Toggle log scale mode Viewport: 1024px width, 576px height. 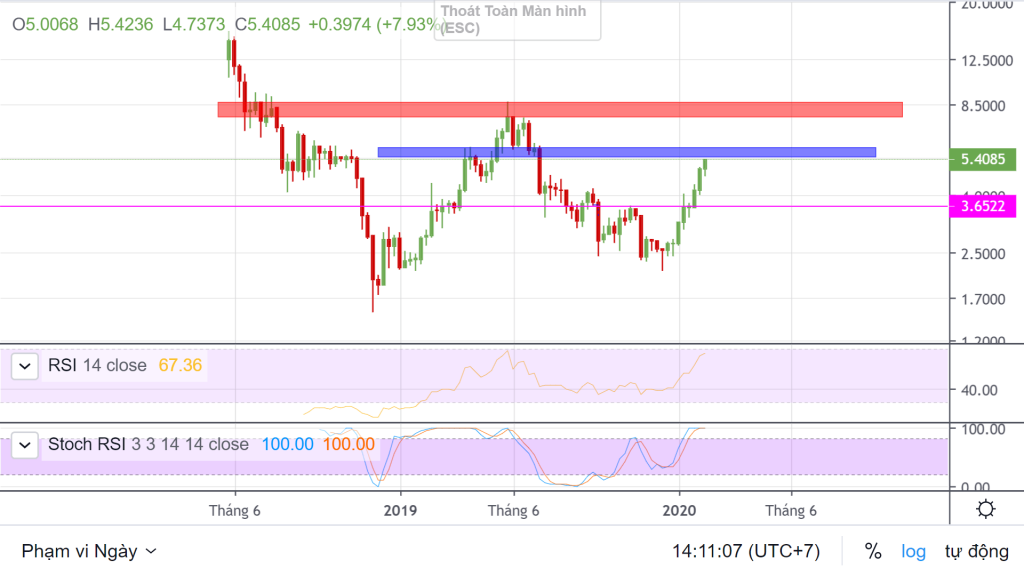913,551
